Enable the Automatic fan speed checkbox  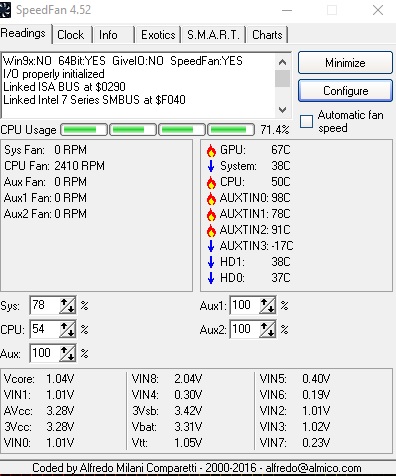tap(306, 122)
